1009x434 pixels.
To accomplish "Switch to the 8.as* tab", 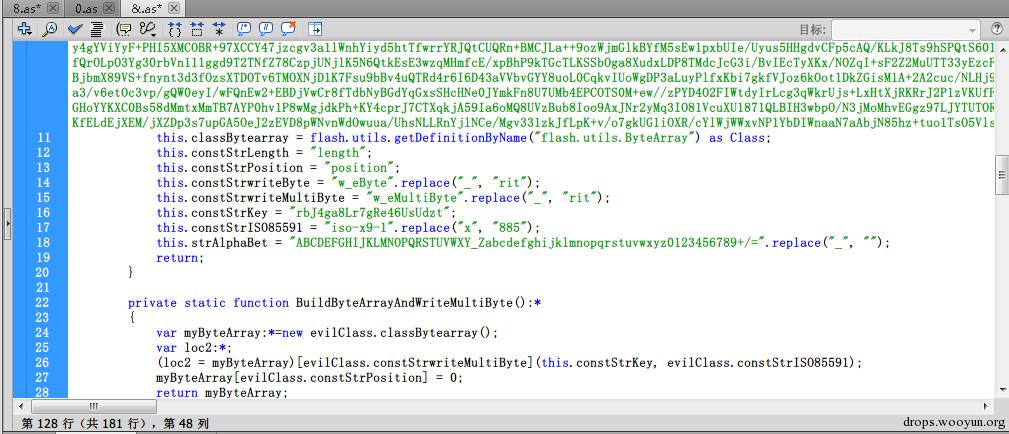I will point(28,8).
